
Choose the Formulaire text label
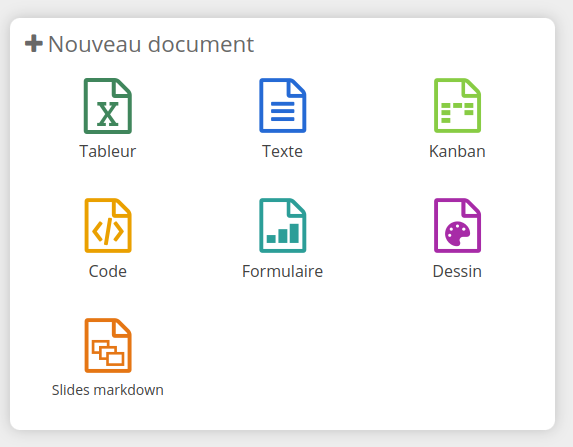[282, 271]
